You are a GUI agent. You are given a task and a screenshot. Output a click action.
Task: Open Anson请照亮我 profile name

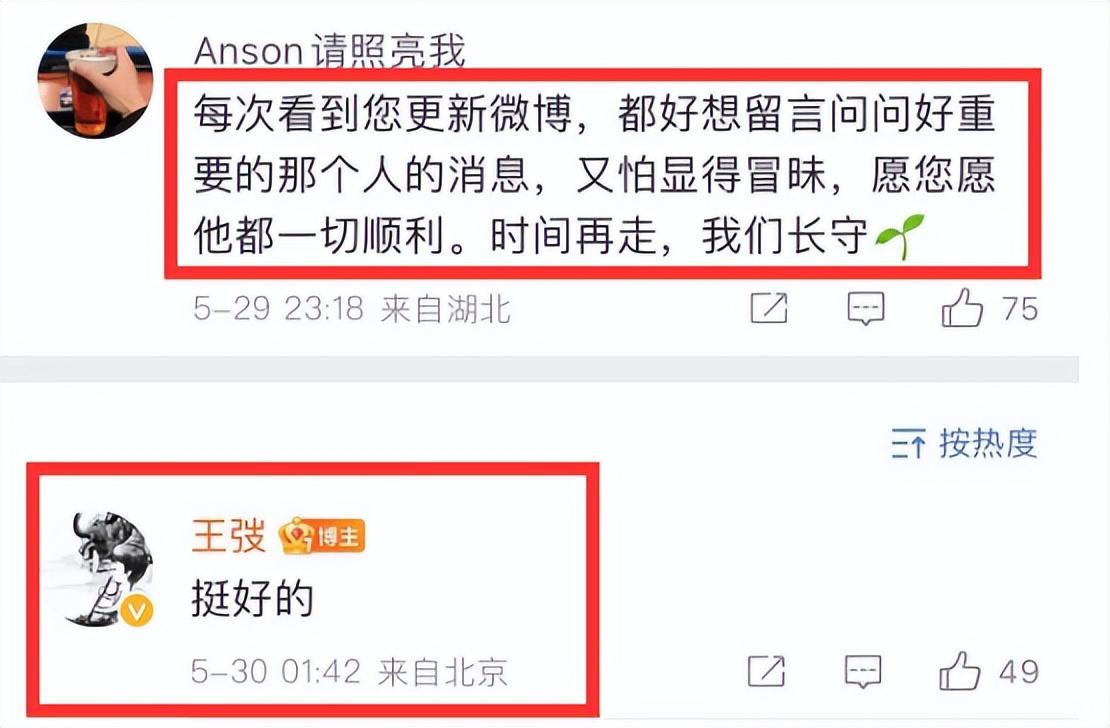tap(330, 51)
